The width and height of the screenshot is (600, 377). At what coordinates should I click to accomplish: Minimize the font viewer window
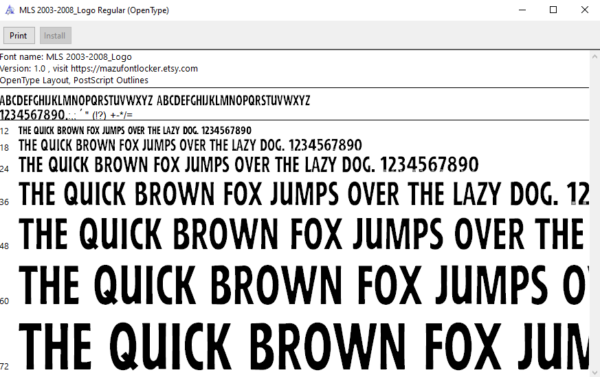point(522,10)
